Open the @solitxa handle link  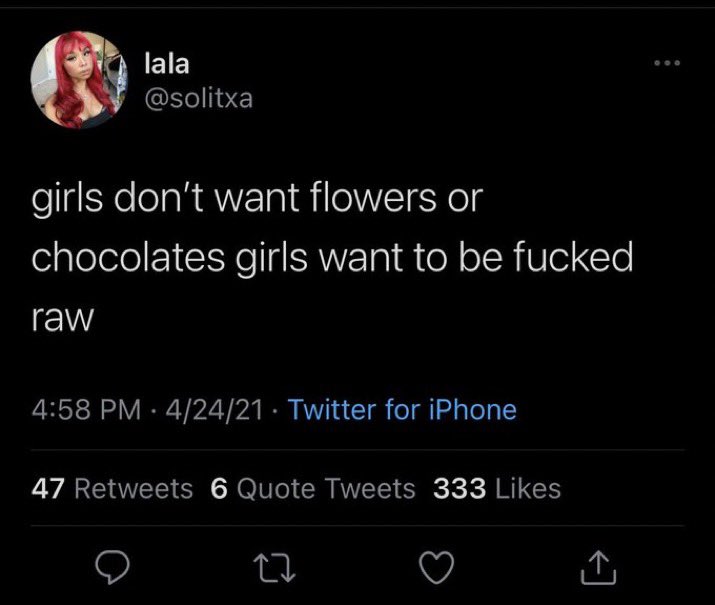[198, 98]
